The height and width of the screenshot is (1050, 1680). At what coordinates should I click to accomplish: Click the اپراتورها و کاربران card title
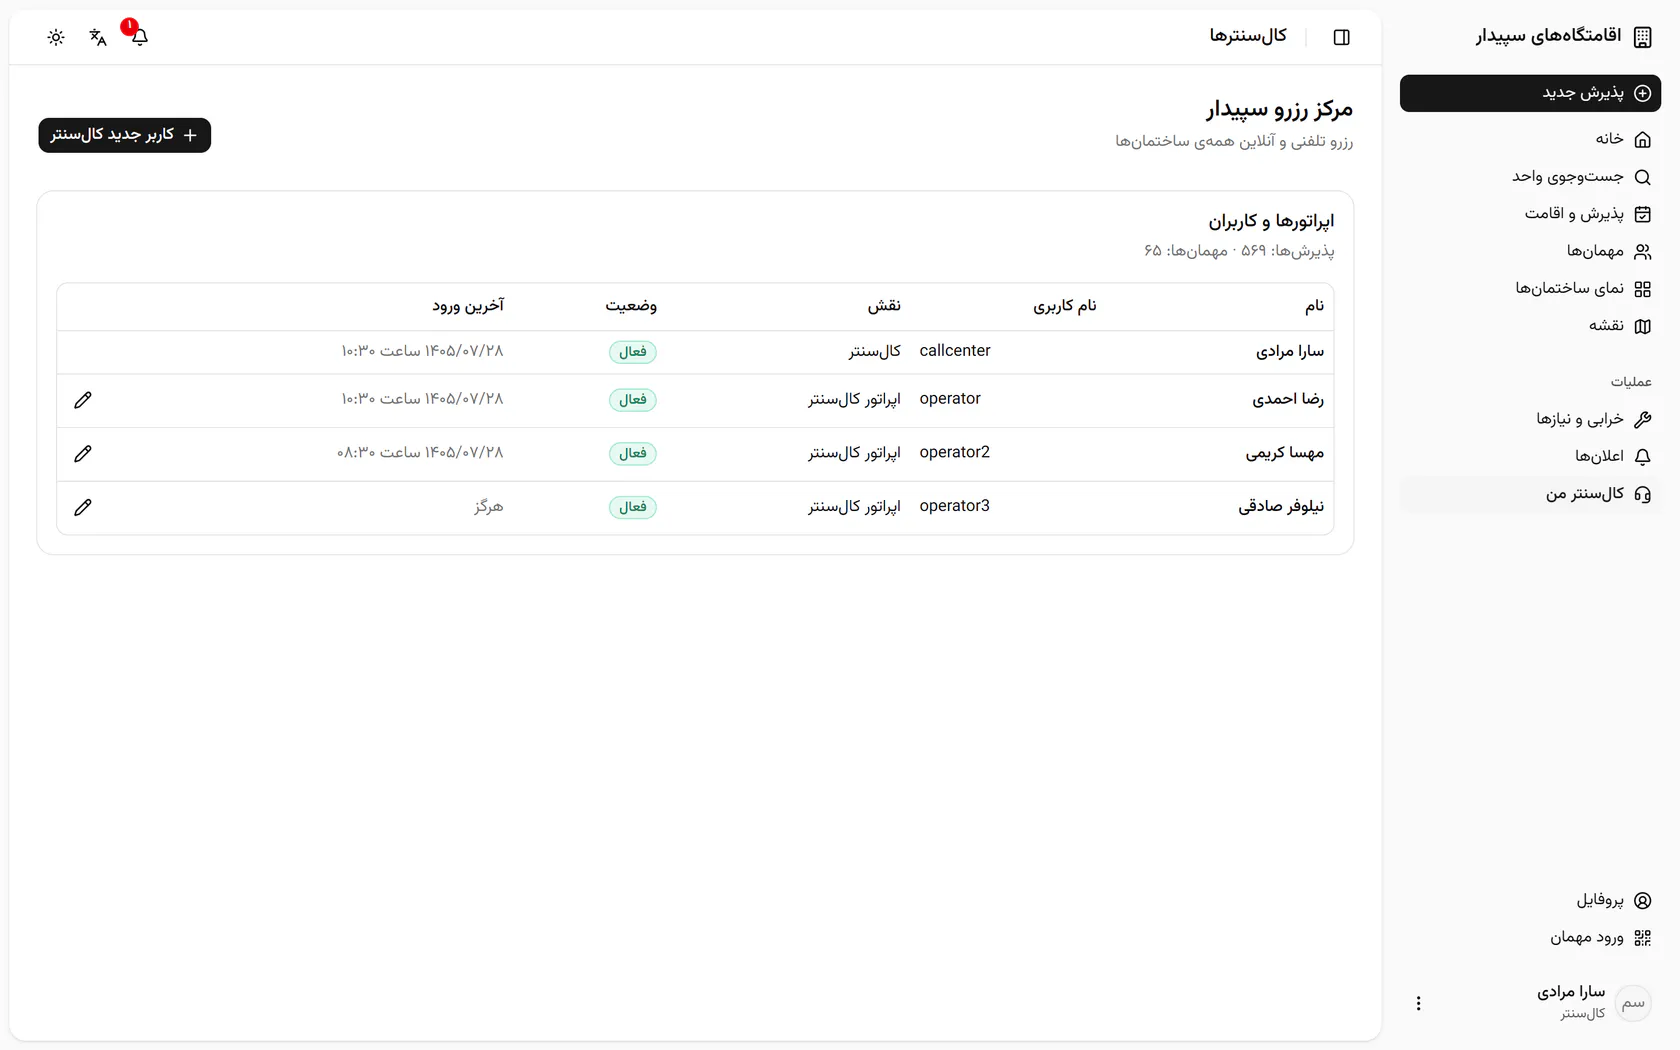[x=1271, y=221]
